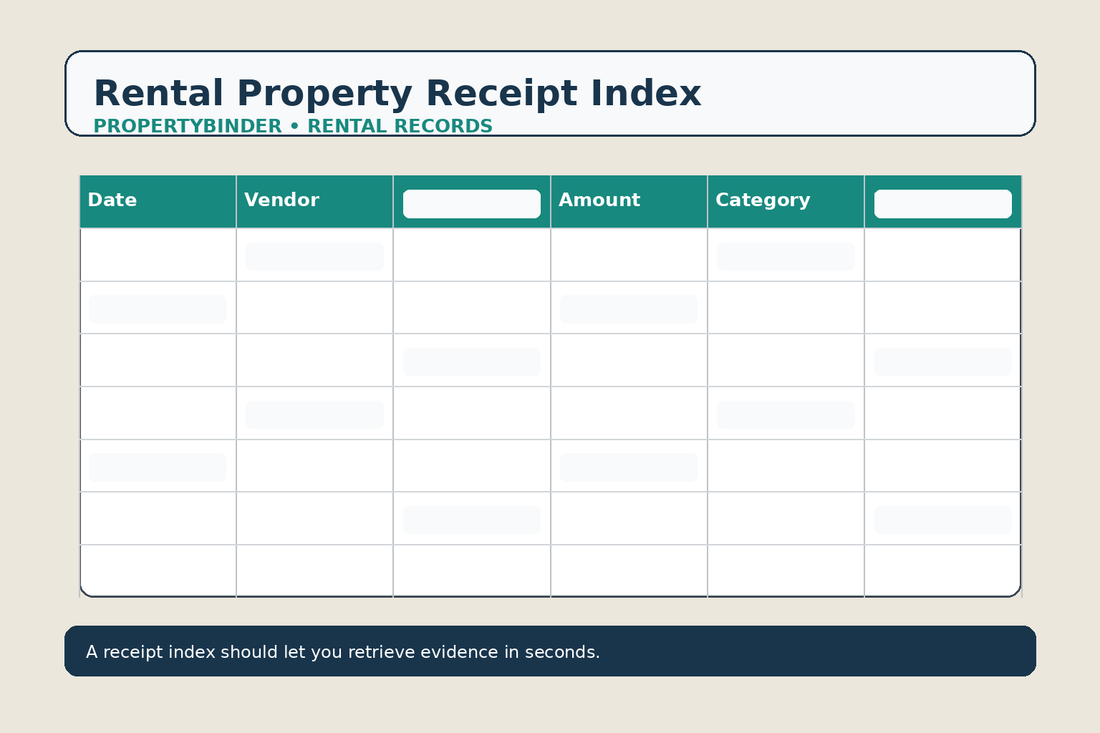The image size is (1100, 733).
Task: Click the first-row placeholder under Category
Action: [786, 257]
